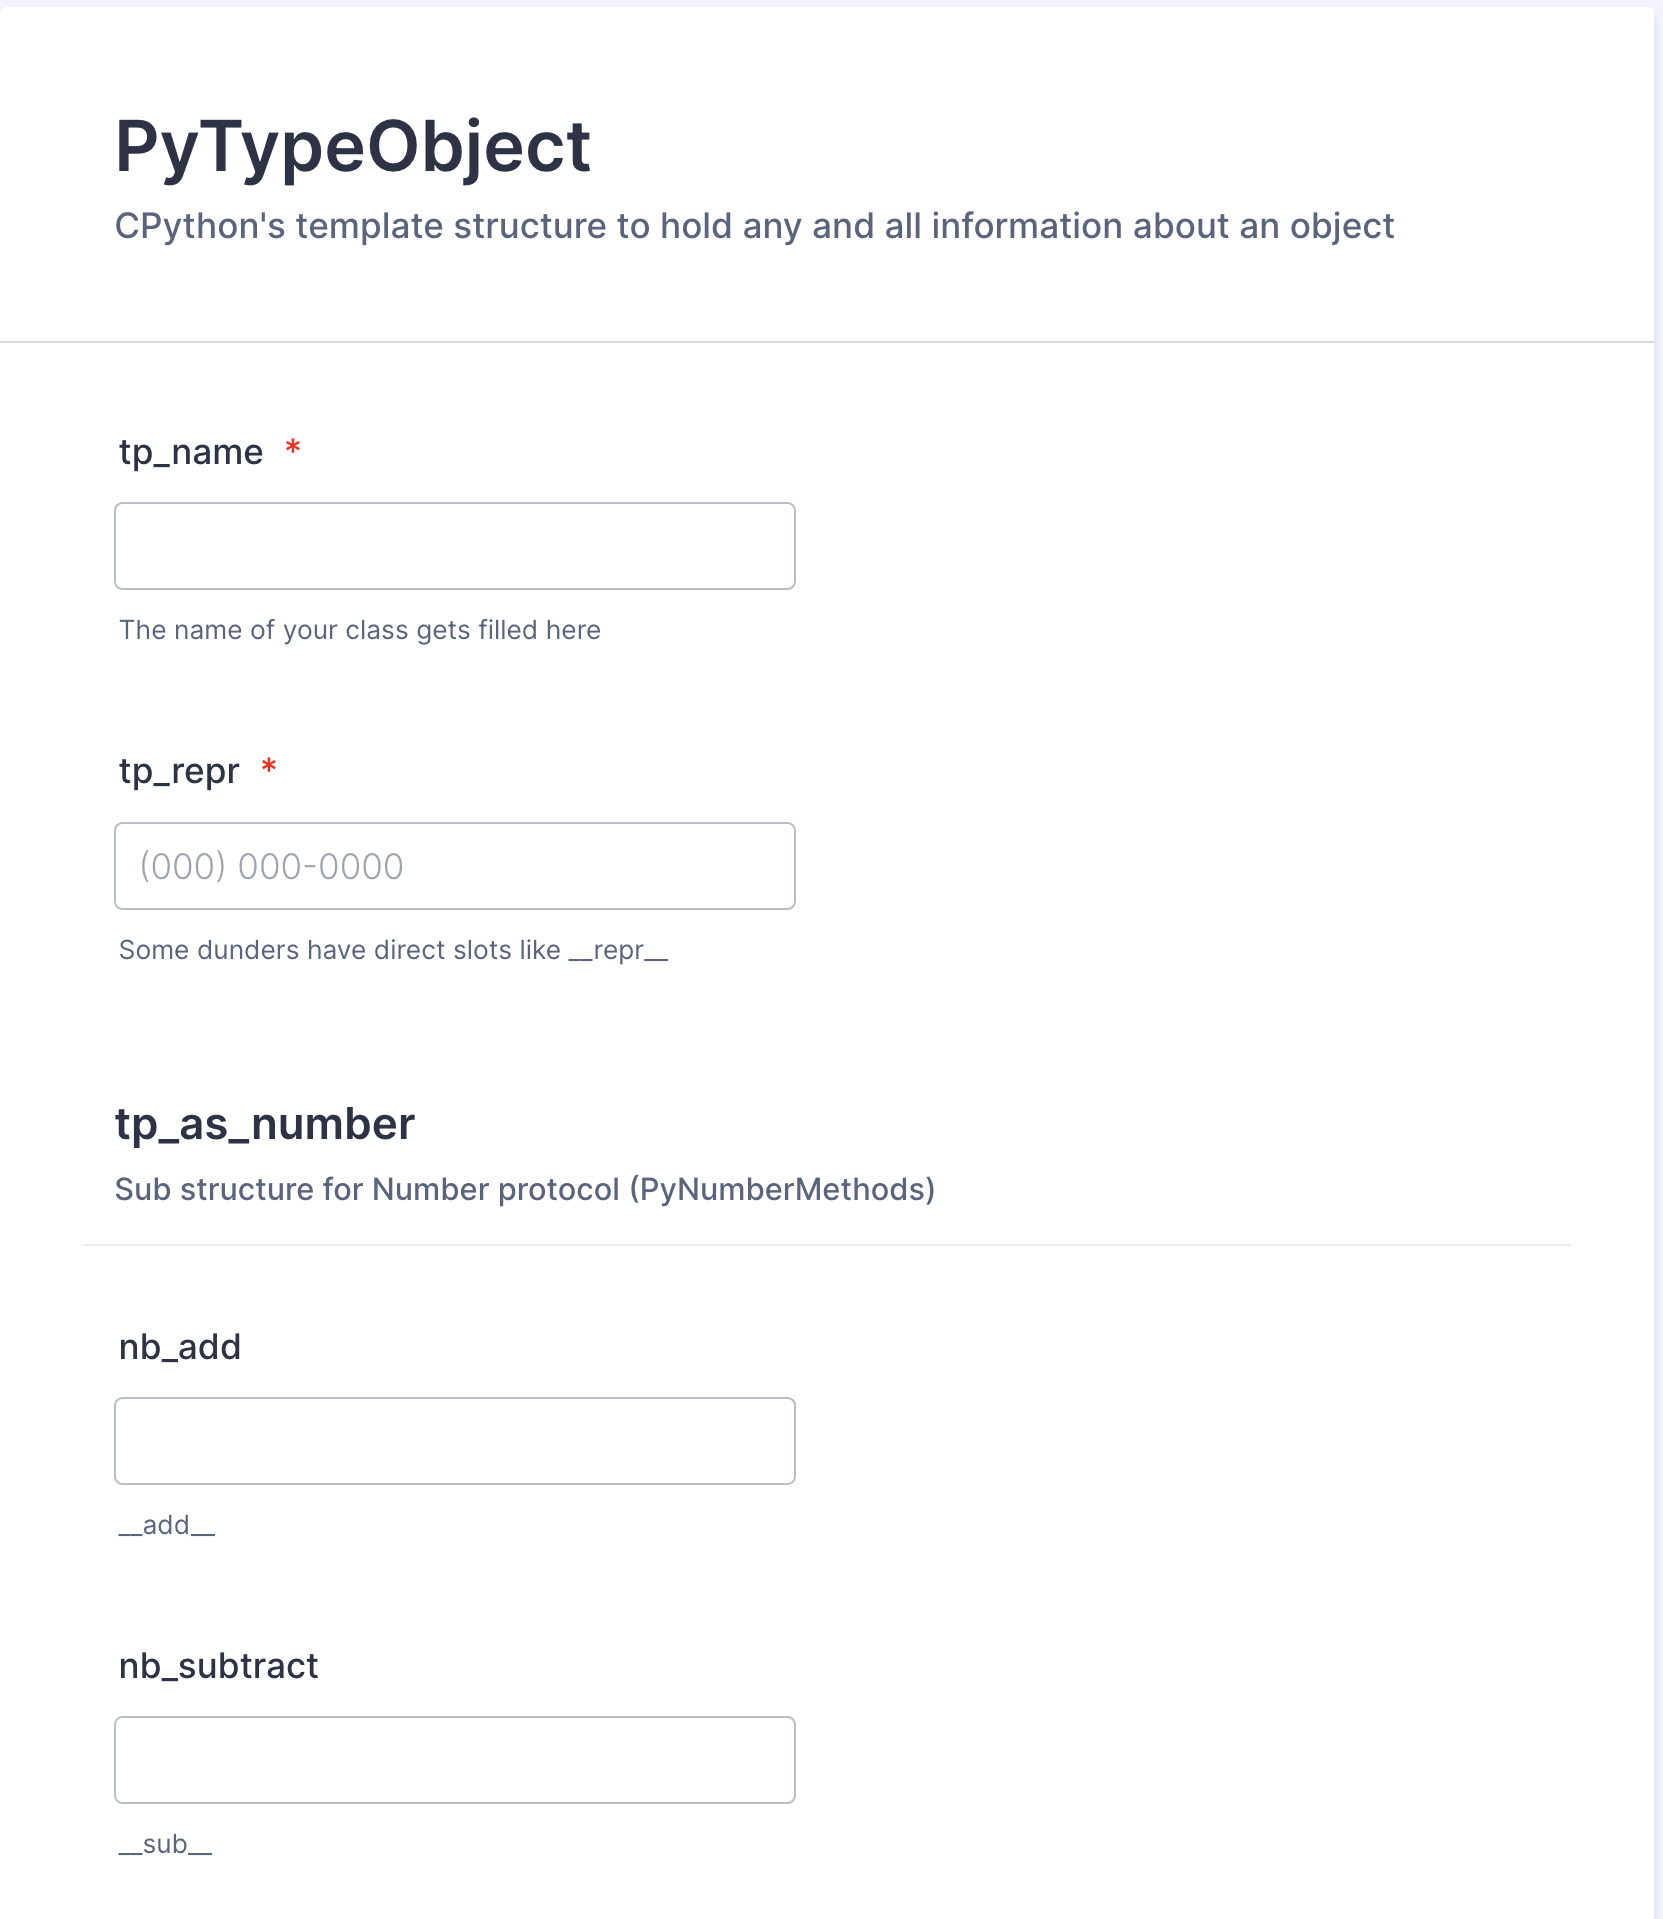Image resolution: width=1663 pixels, height=1919 pixels.
Task: Focus the tp_repr phone-format input field
Action: 454,866
